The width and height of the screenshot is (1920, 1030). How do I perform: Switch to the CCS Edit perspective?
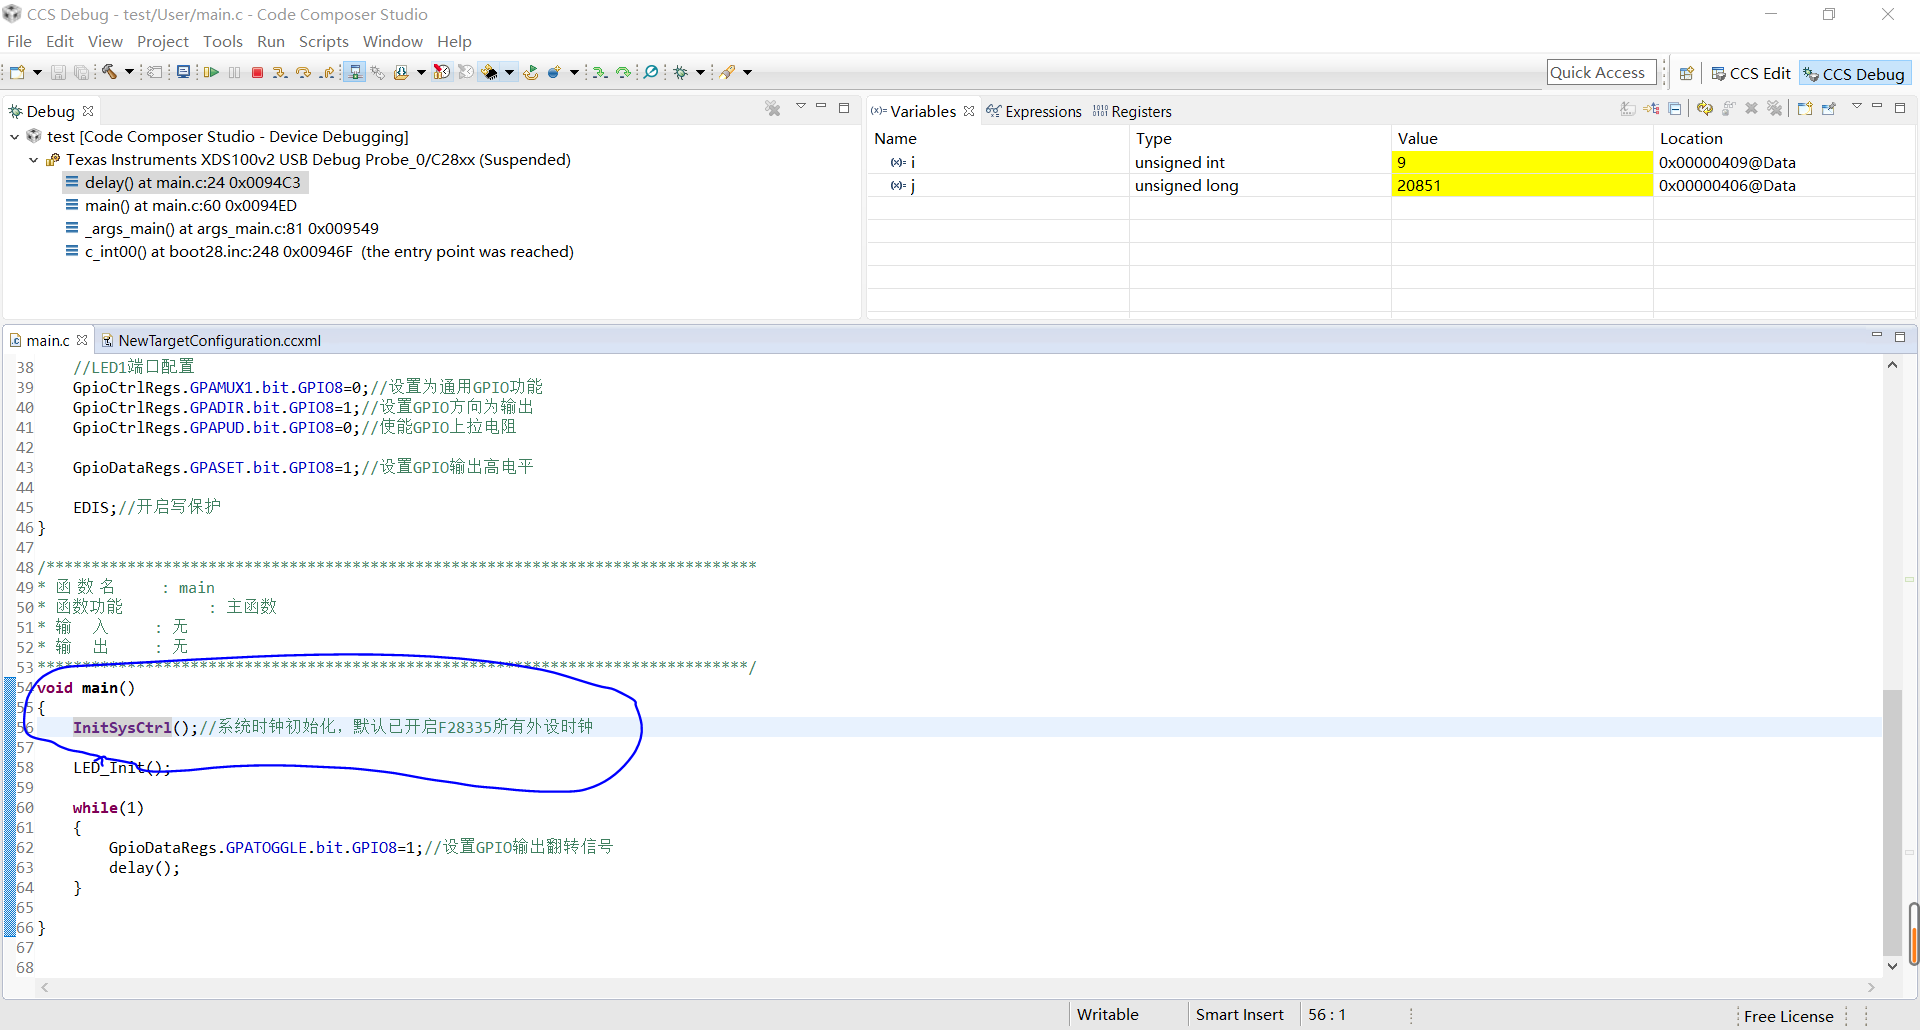pyautogui.click(x=1751, y=72)
